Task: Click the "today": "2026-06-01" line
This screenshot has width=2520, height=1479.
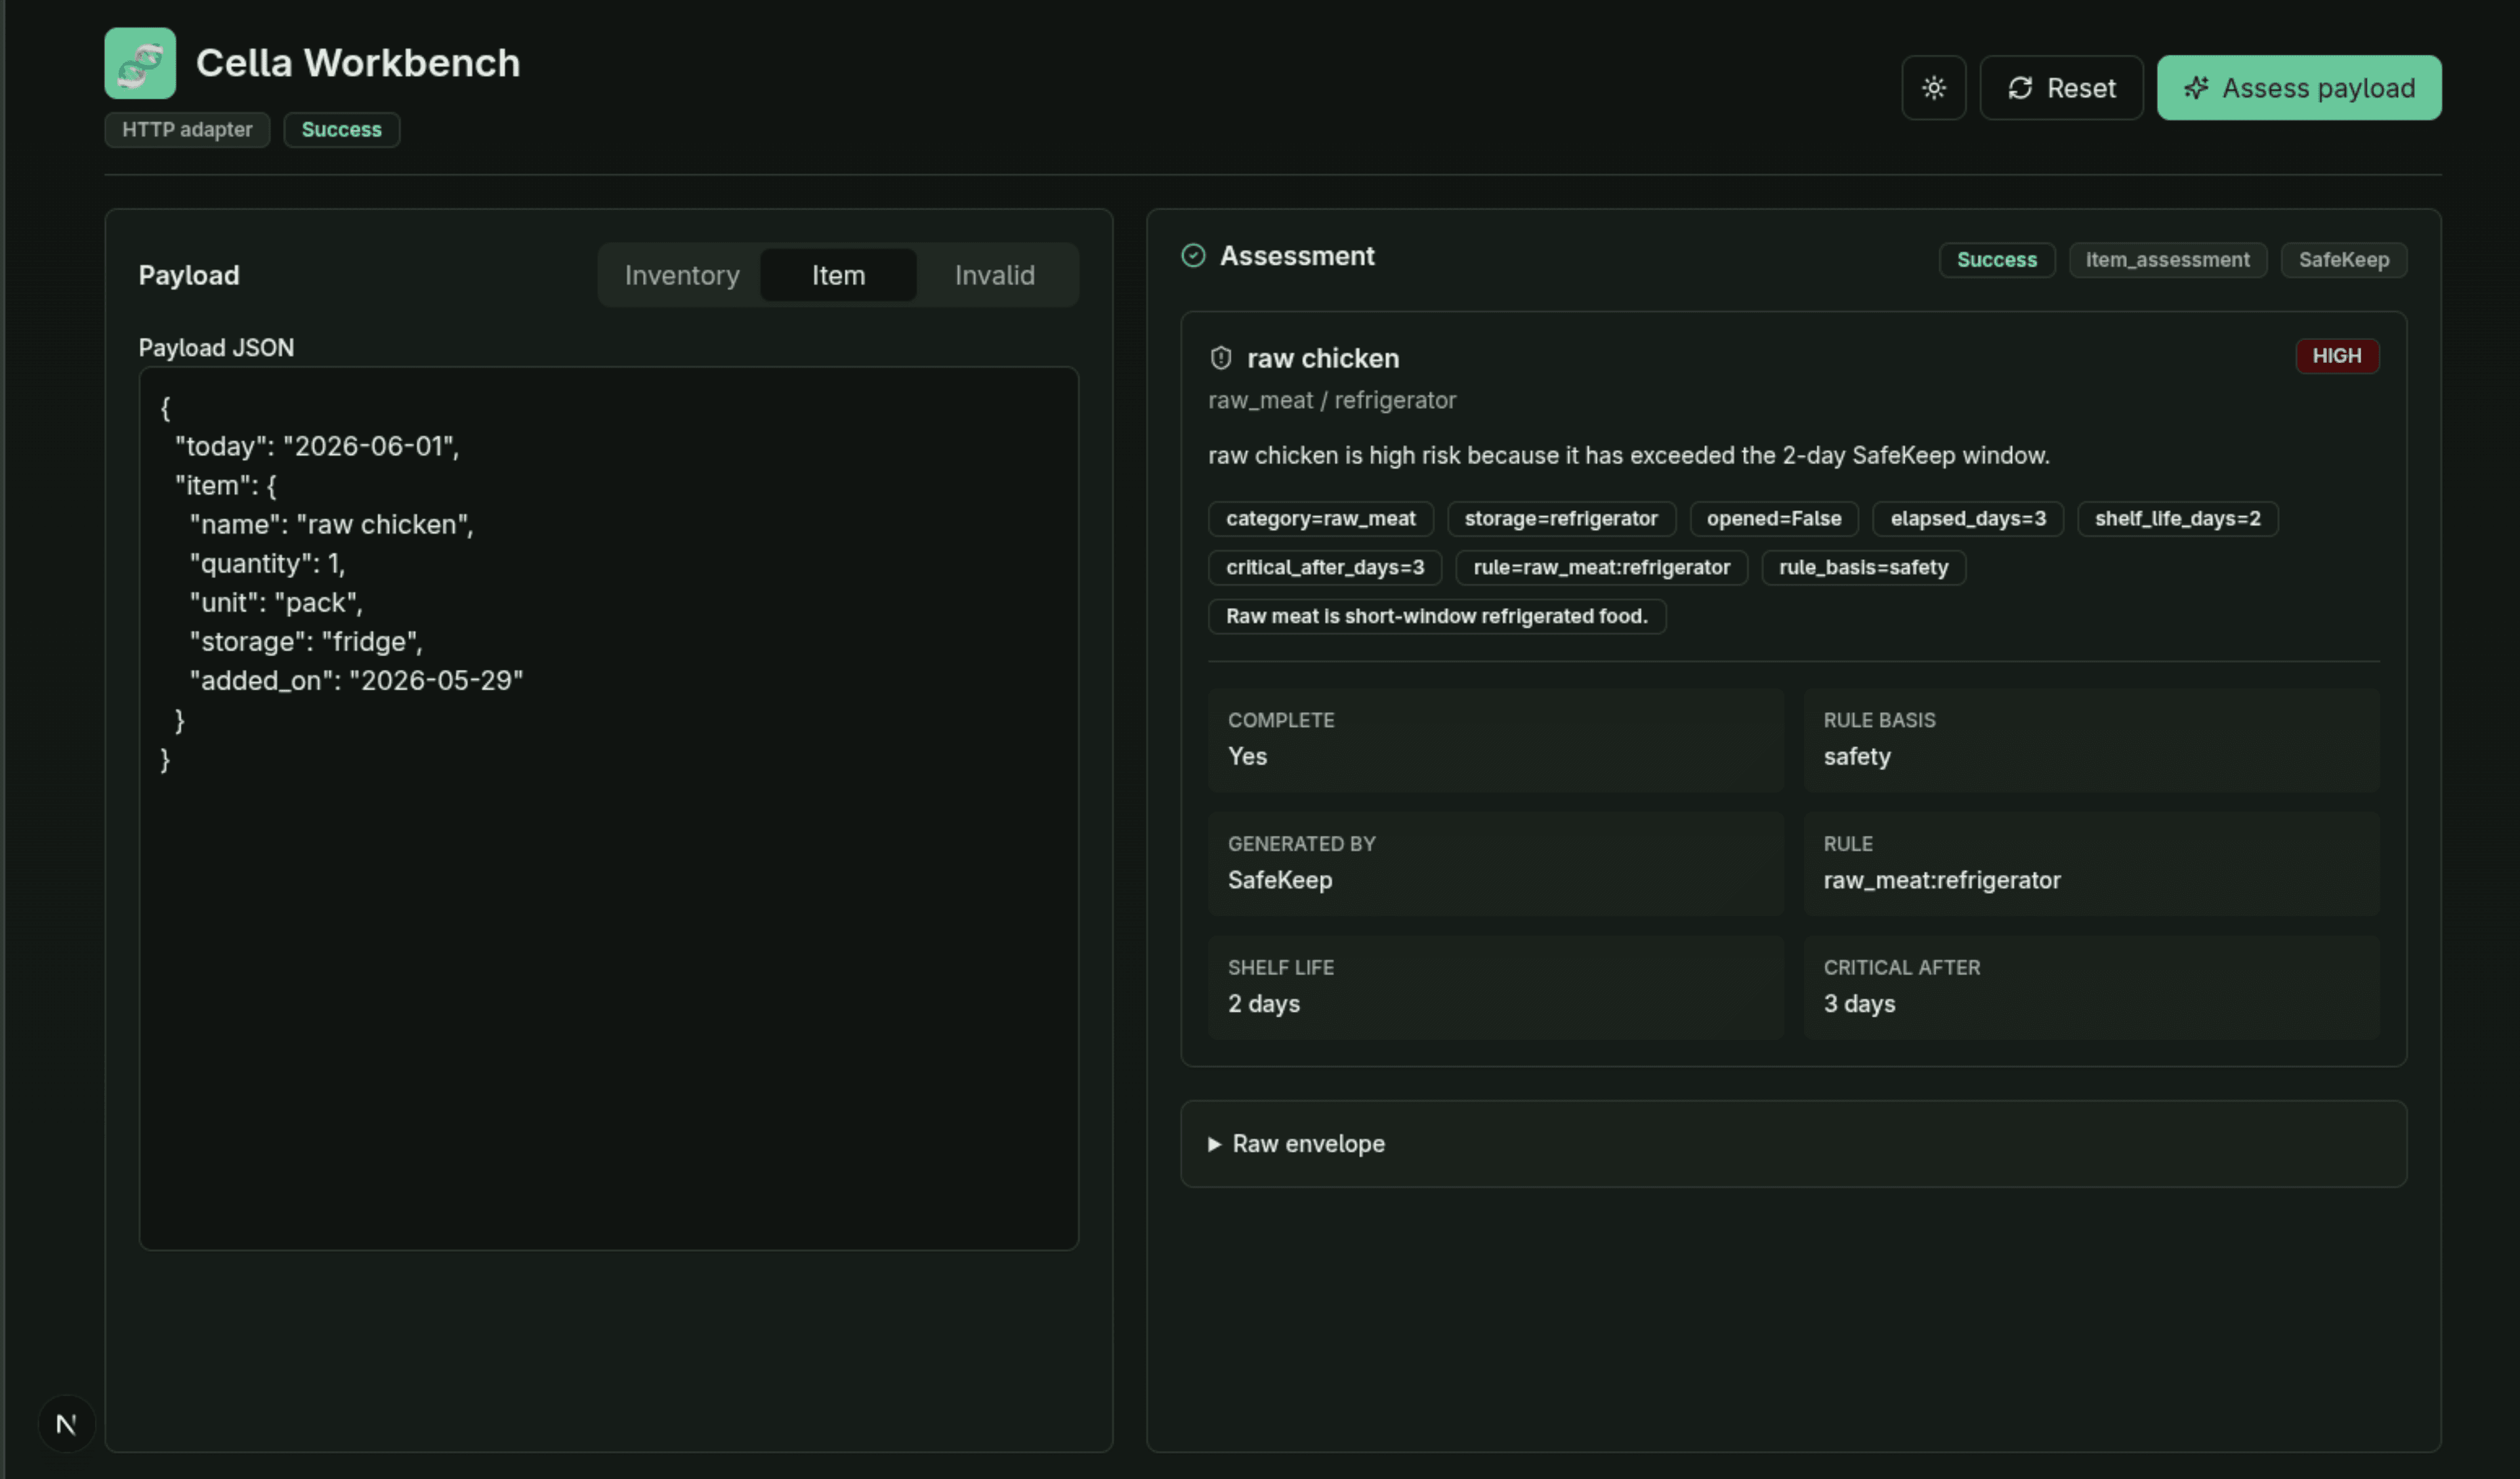Action: (317, 447)
